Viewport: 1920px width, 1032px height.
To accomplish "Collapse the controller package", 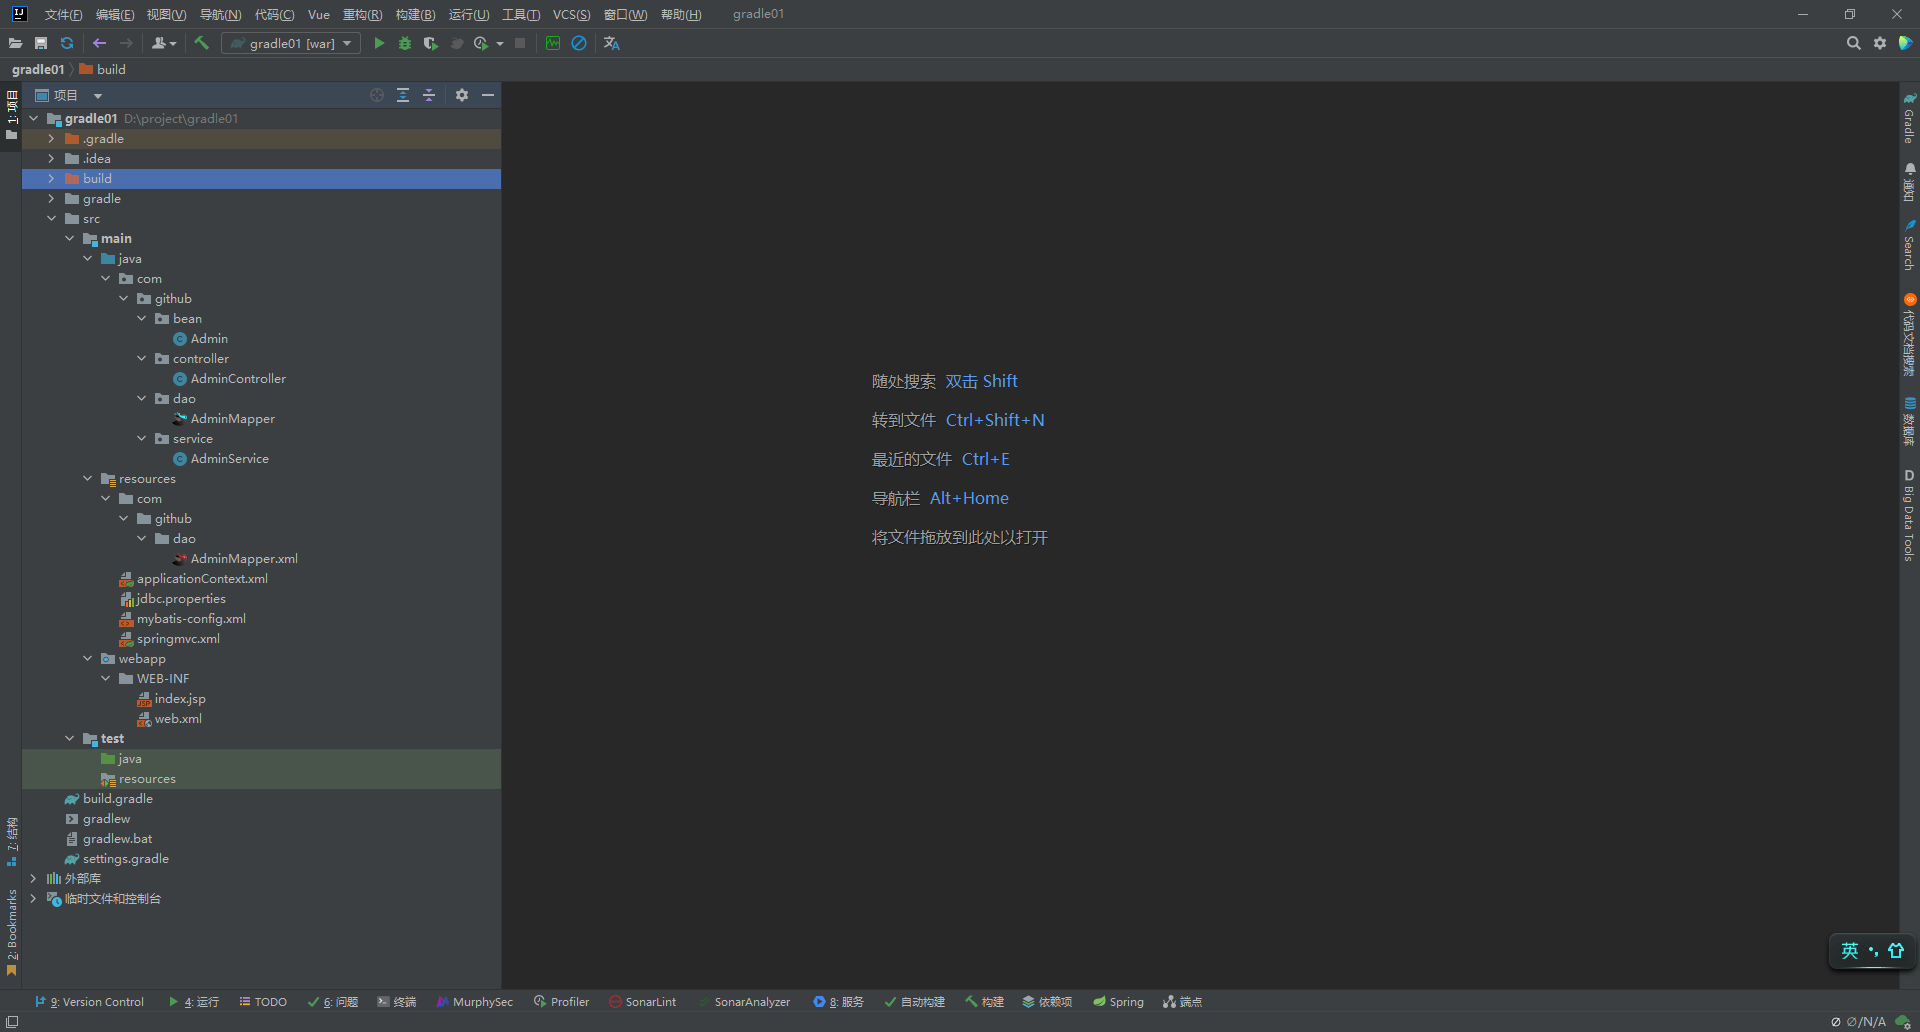I will tap(141, 359).
